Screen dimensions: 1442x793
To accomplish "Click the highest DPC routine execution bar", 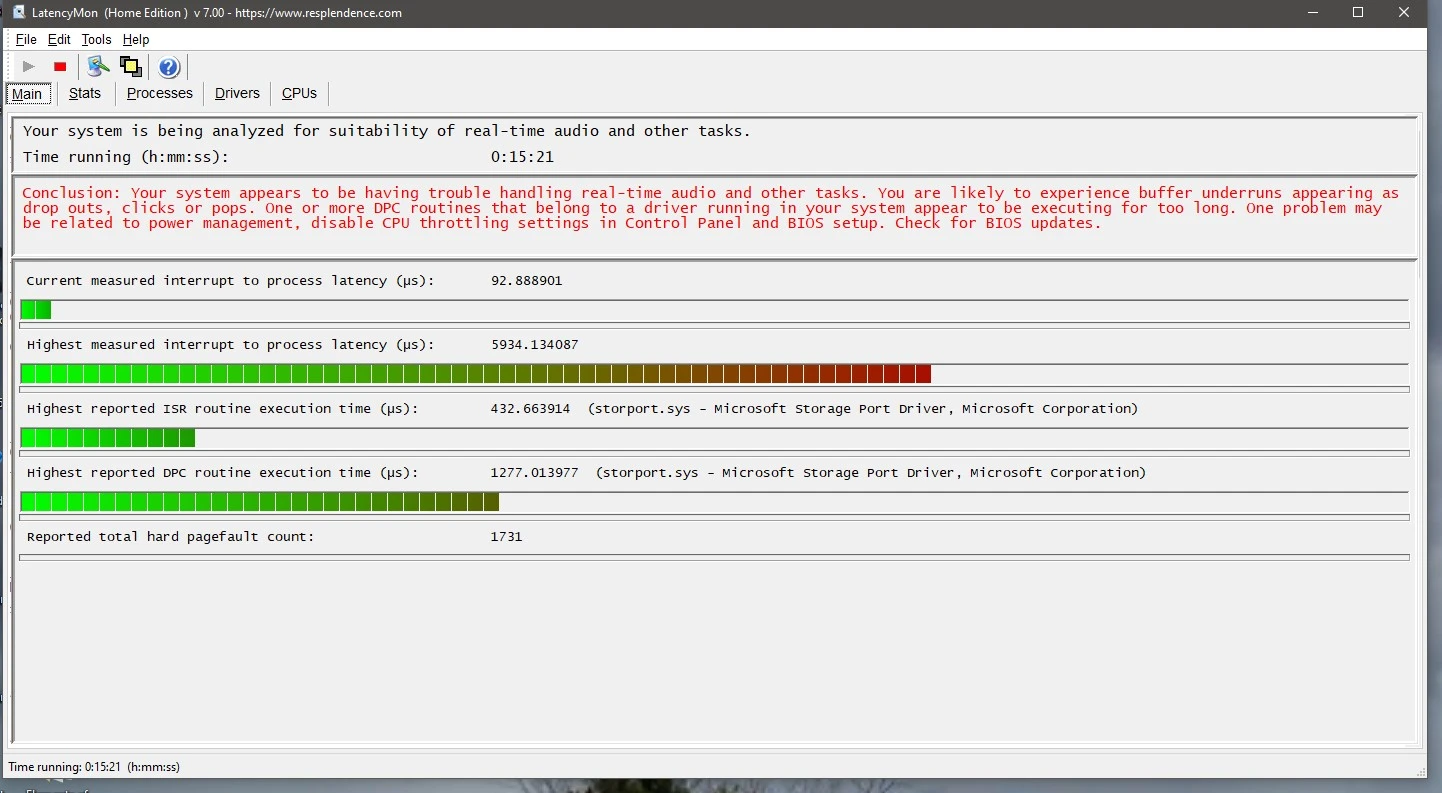I will click(x=260, y=502).
